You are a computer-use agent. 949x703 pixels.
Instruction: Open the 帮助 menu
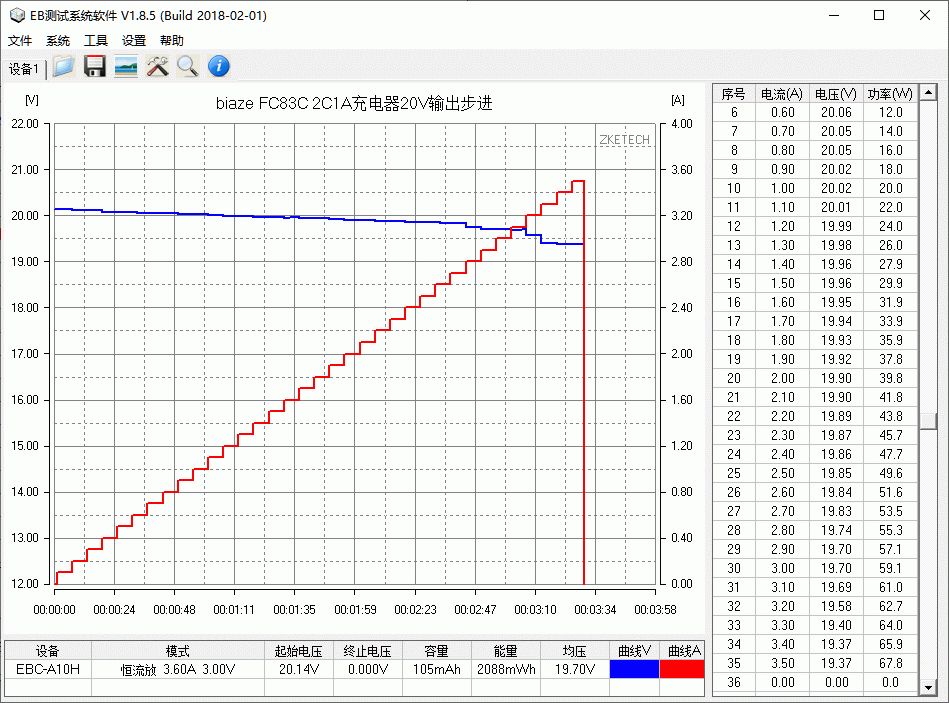click(x=171, y=41)
